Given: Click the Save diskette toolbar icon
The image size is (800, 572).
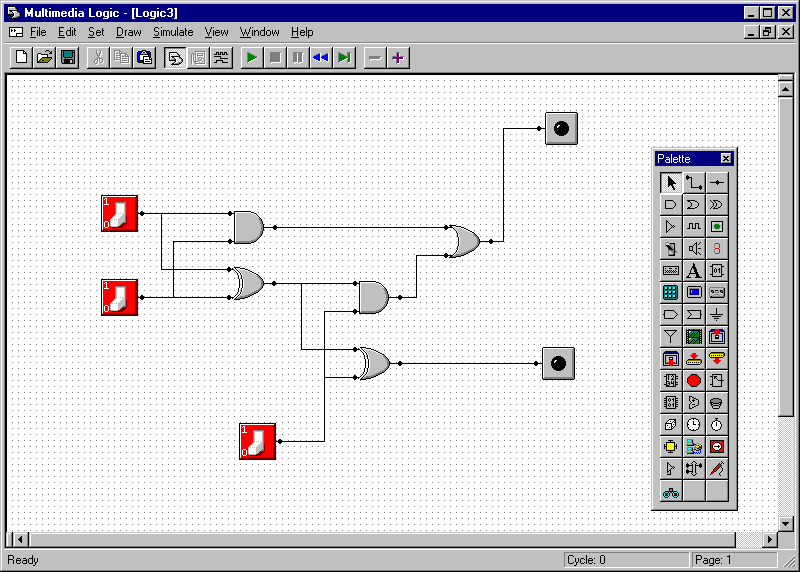Looking at the screenshot, I should (68, 57).
